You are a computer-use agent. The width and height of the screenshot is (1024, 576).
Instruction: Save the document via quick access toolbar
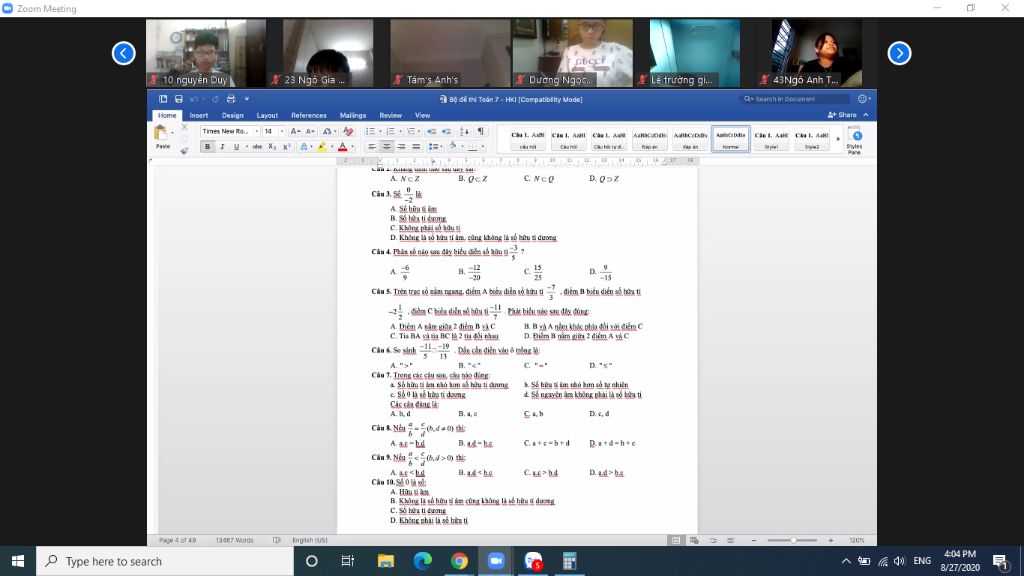[x=178, y=99]
